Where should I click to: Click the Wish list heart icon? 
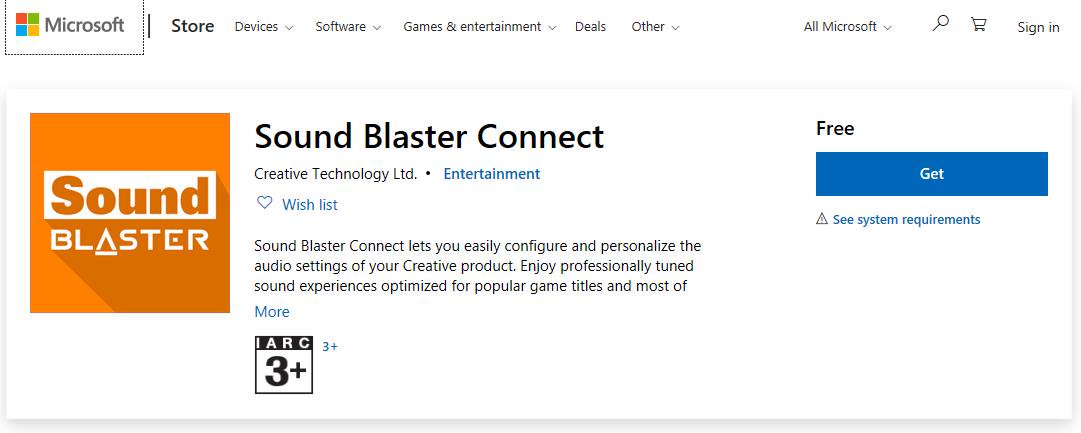pyautogui.click(x=265, y=203)
